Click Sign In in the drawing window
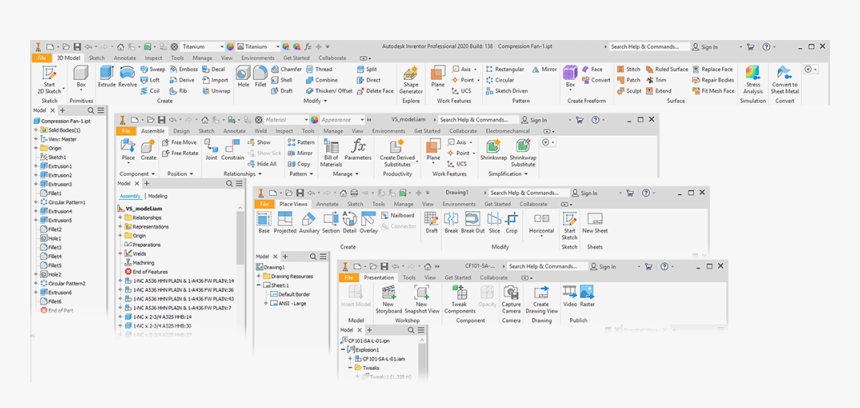Viewport: 860px width, 408px height. 585,193
